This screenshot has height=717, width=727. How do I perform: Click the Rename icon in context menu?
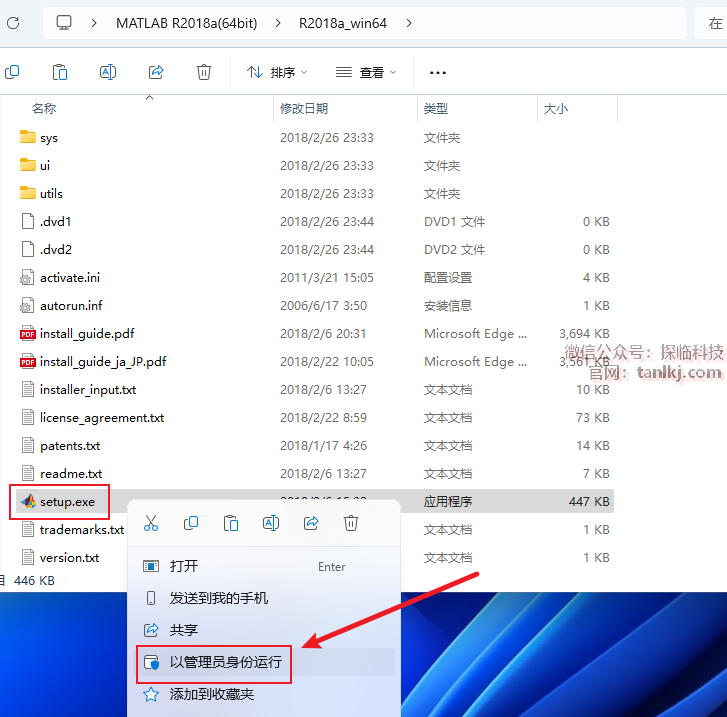pyautogui.click(x=271, y=523)
